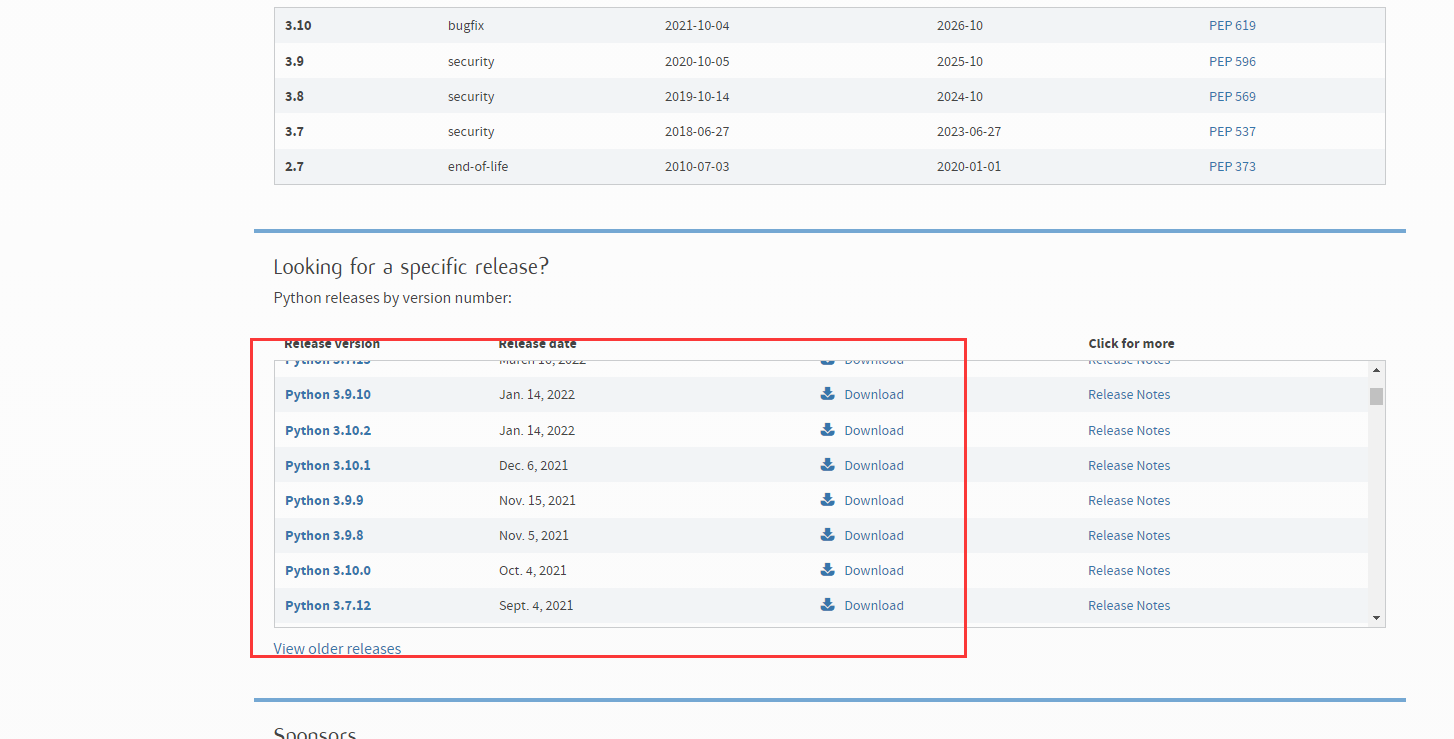Click Looking for a specific release heading
This screenshot has width=1454, height=739.
click(411, 267)
